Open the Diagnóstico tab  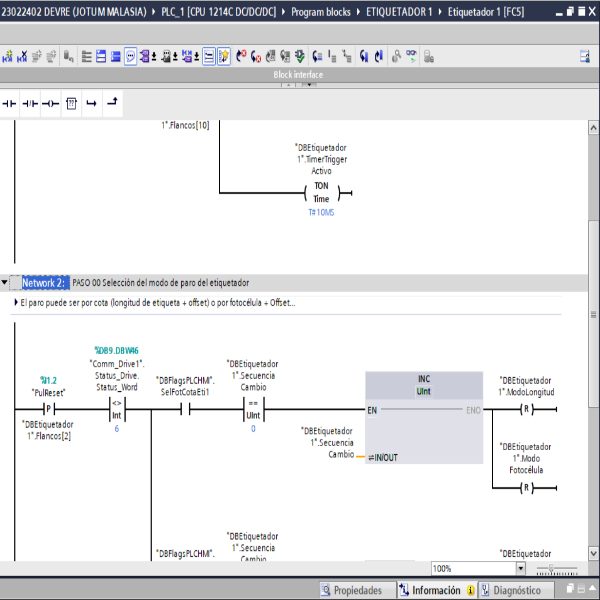pyautogui.click(x=517, y=590)
